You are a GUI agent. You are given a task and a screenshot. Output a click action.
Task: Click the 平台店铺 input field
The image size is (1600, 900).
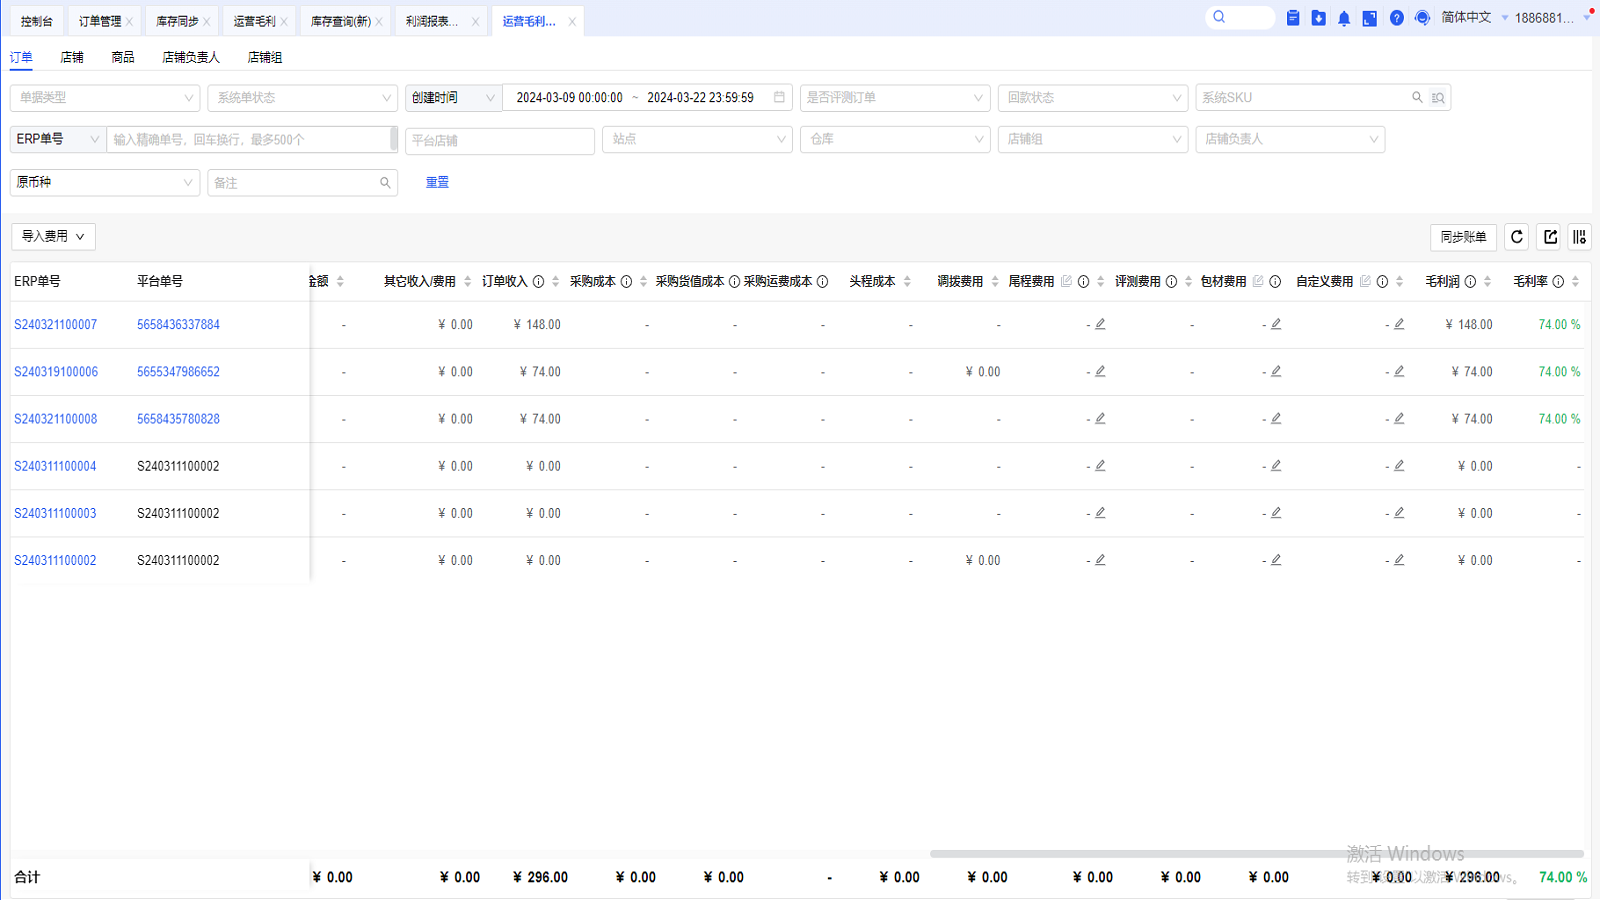tap(500, 140)
